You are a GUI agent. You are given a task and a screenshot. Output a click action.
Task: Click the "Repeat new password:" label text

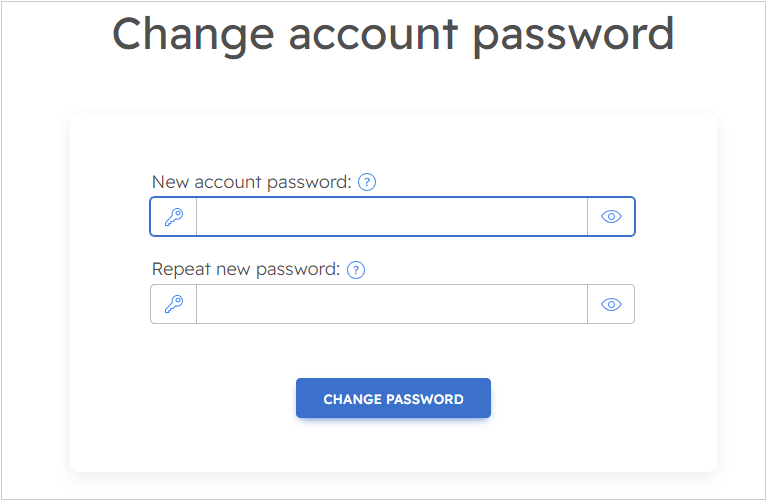click(245, 270)
